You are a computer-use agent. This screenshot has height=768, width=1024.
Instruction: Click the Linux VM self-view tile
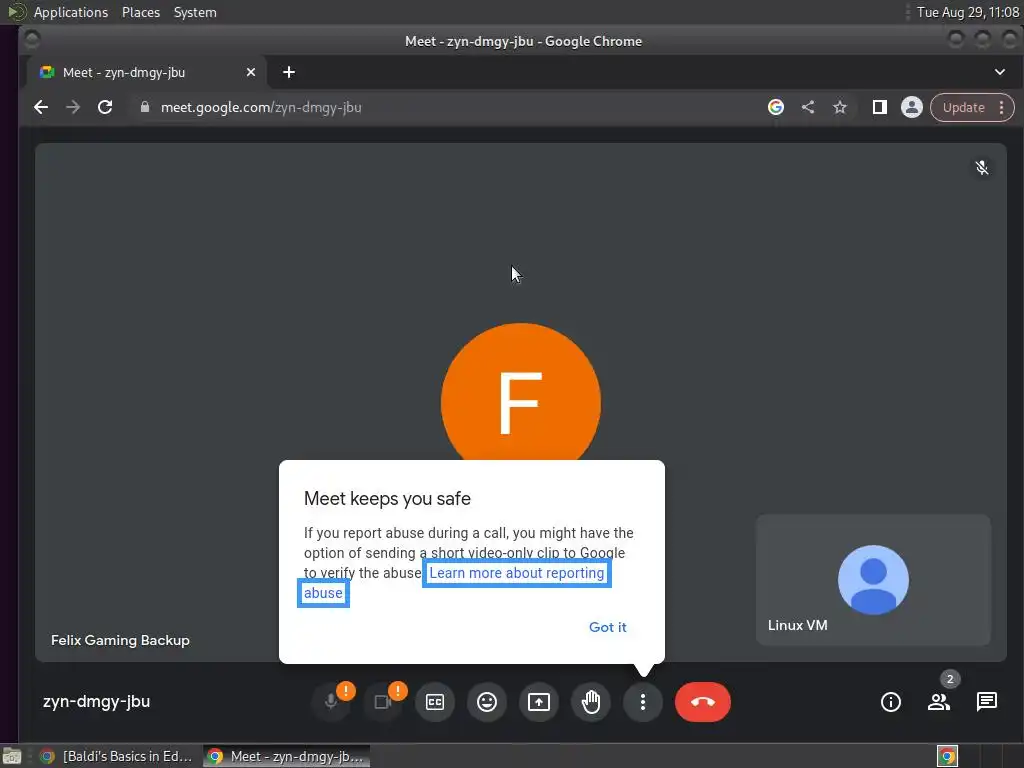(873, 580)
